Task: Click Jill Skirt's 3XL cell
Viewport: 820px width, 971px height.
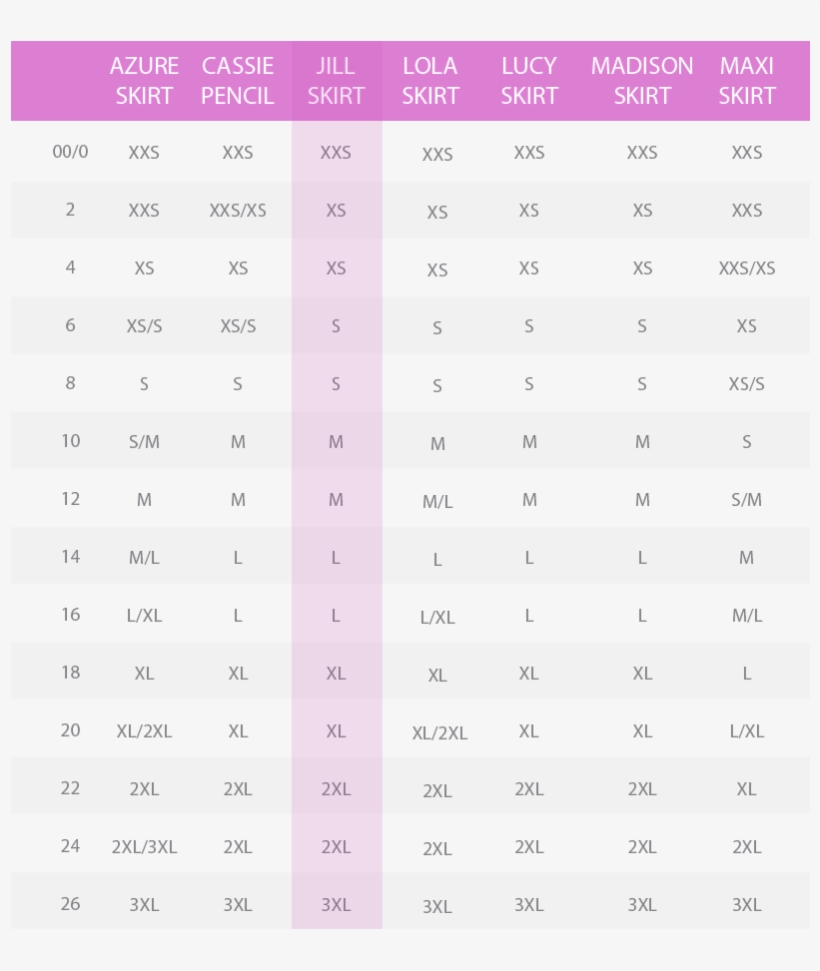Action: pos(336,905)
